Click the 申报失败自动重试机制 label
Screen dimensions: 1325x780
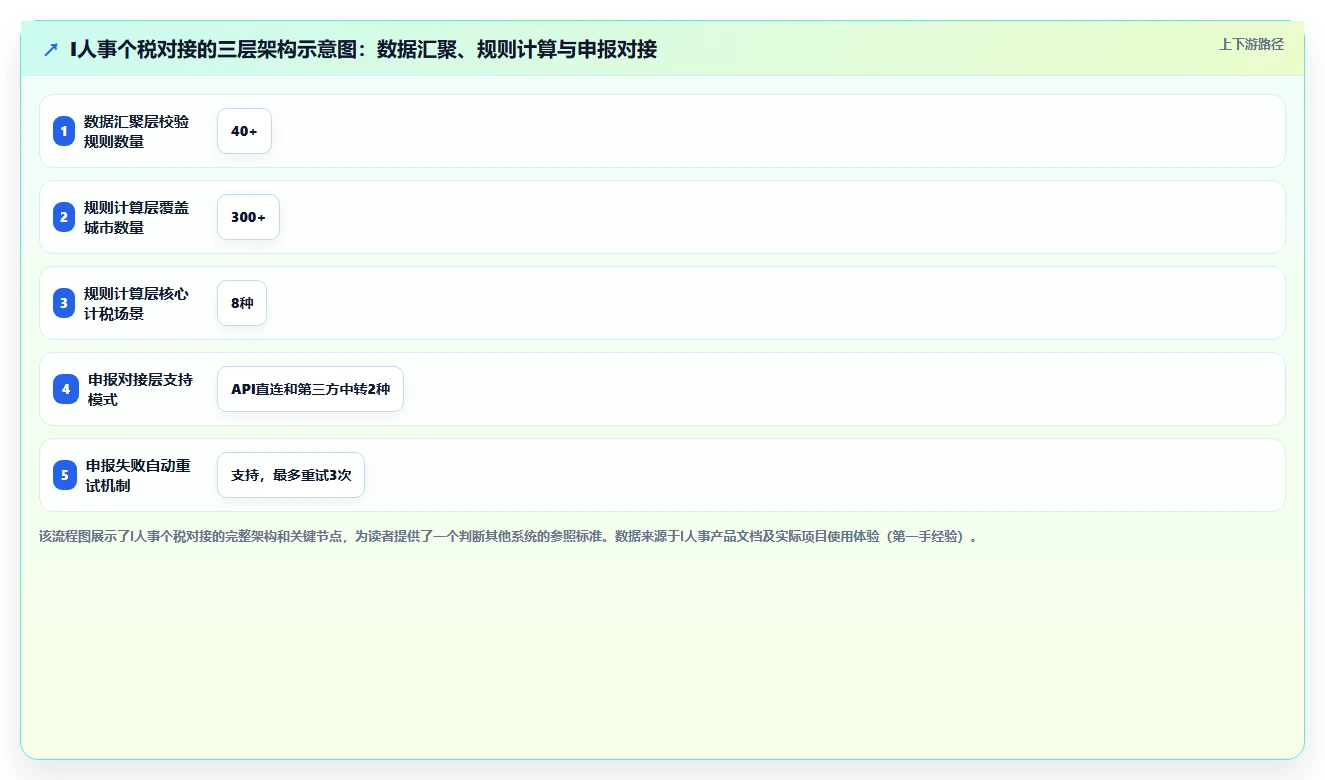139,475
